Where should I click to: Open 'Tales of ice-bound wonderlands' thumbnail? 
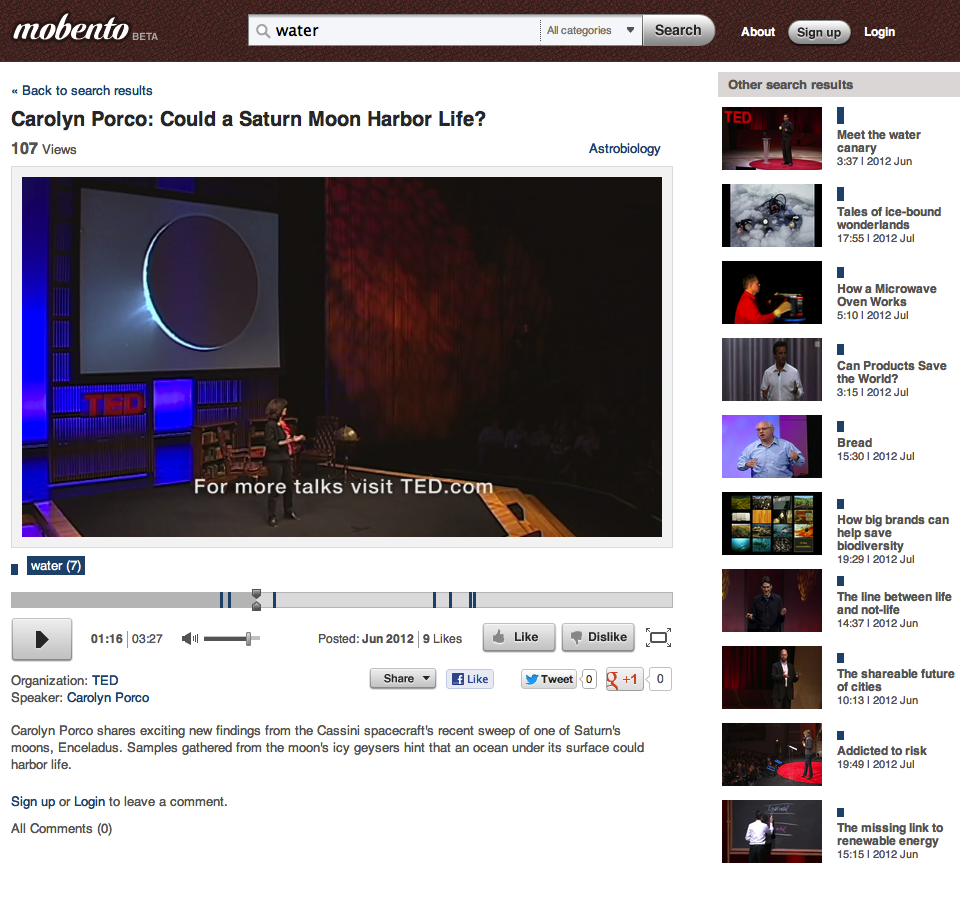[771, 215]
